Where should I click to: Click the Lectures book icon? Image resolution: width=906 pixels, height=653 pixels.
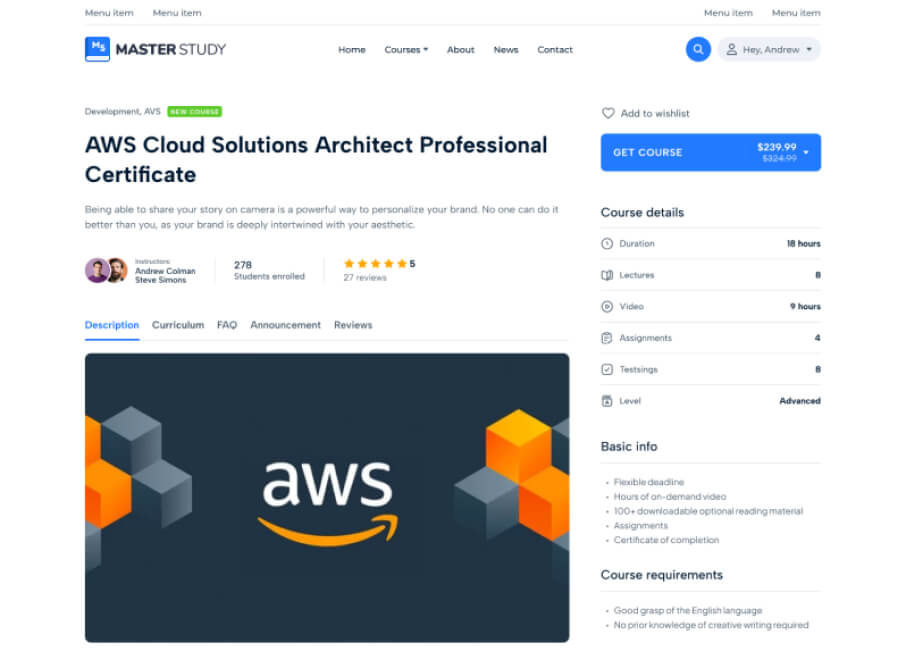point(607,275)
